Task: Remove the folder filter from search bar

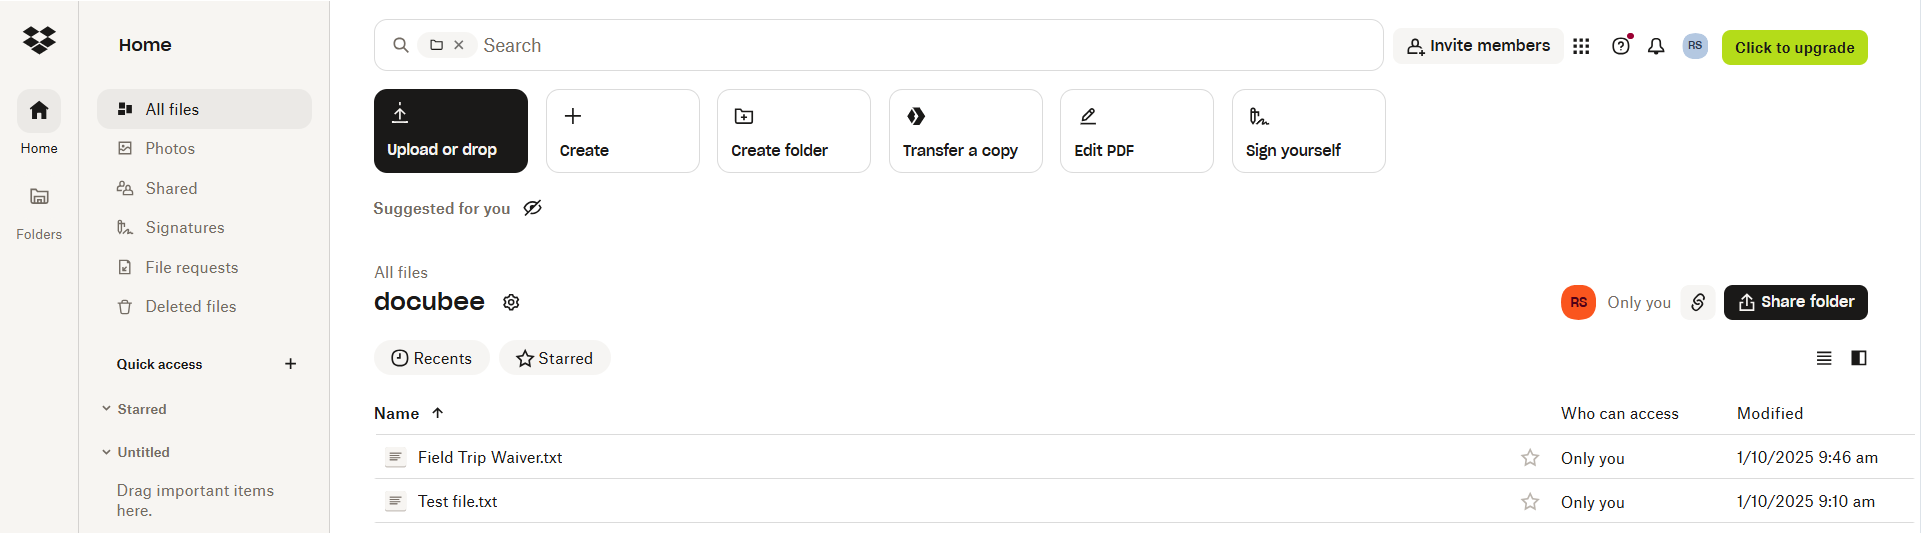Action: [x=459, y=45]
